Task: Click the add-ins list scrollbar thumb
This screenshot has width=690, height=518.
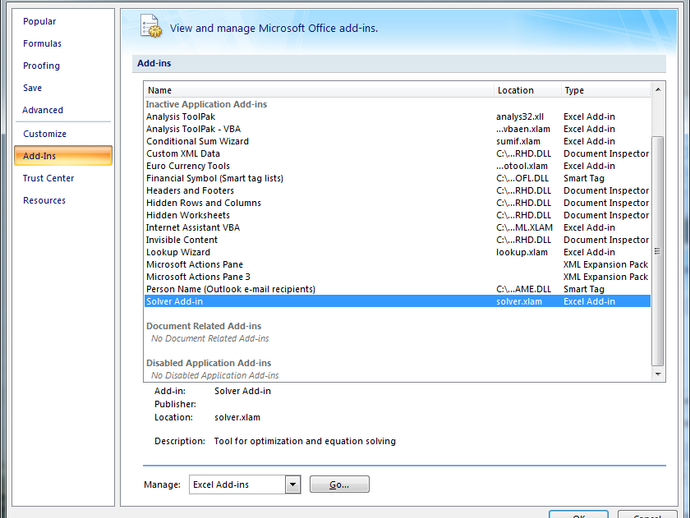Action: (658, 251)
